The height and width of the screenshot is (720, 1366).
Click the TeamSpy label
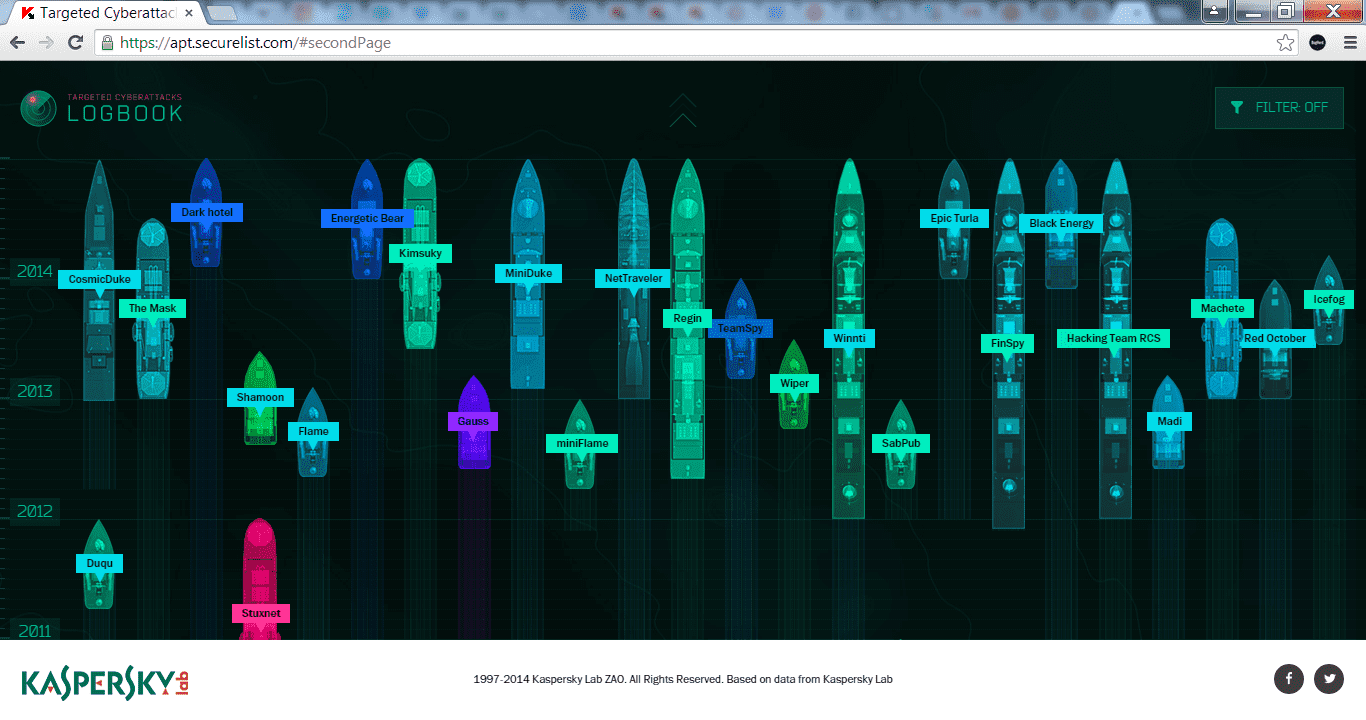(740, 328)
